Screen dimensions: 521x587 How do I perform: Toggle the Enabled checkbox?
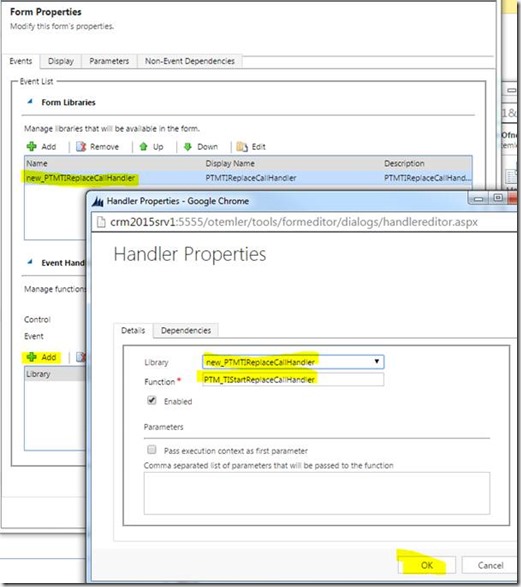[x=152, y=401]
